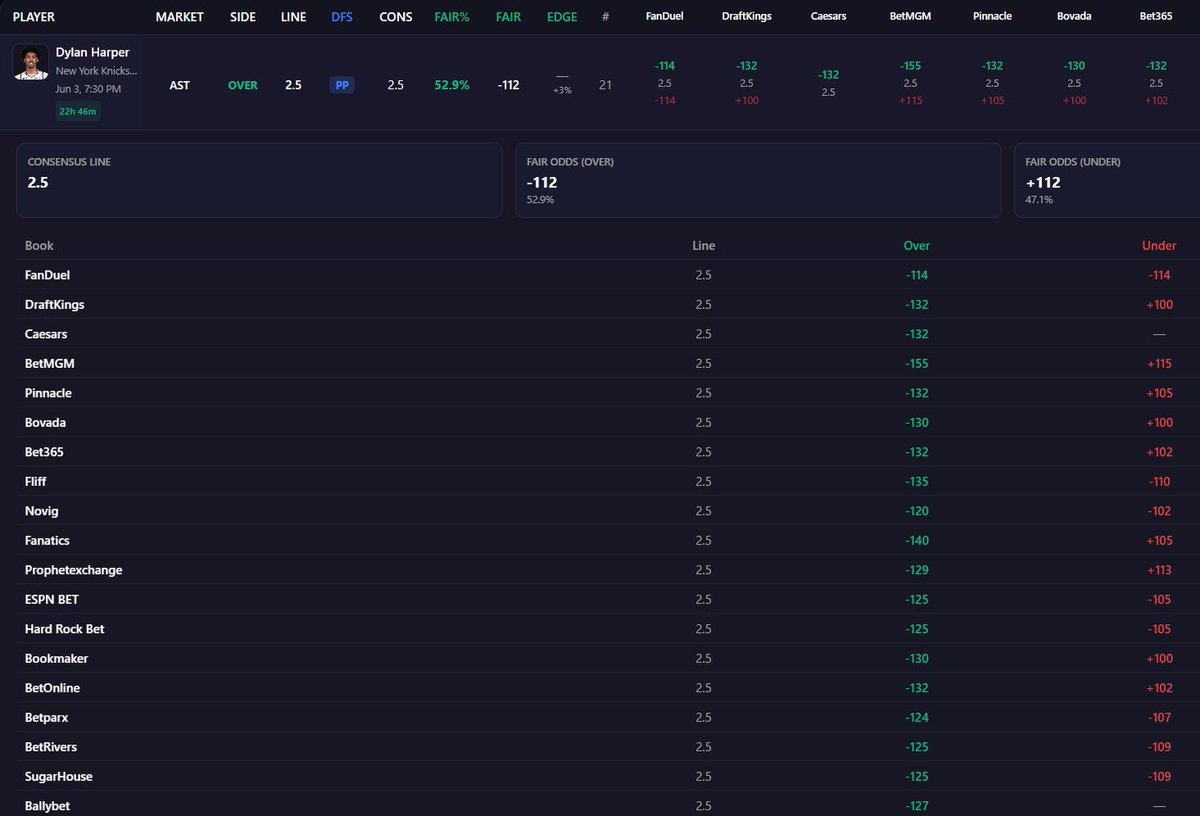Click Fliff's -110 under odds
The width and height of the screenshot is (1200, 816).
click(x=1159, y=481)
